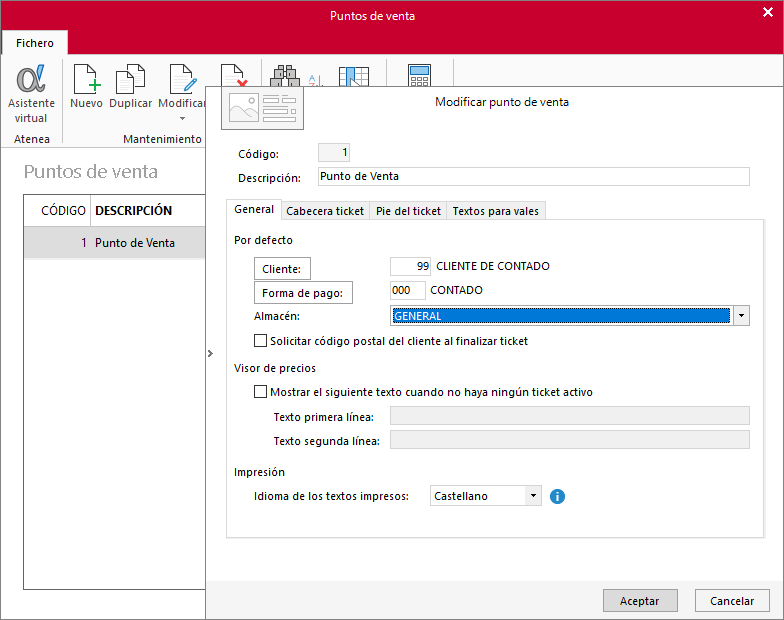Viewport: 784px width, 620px height.
Task: Click the Cliente lookup button
Action: coord(282,268)
